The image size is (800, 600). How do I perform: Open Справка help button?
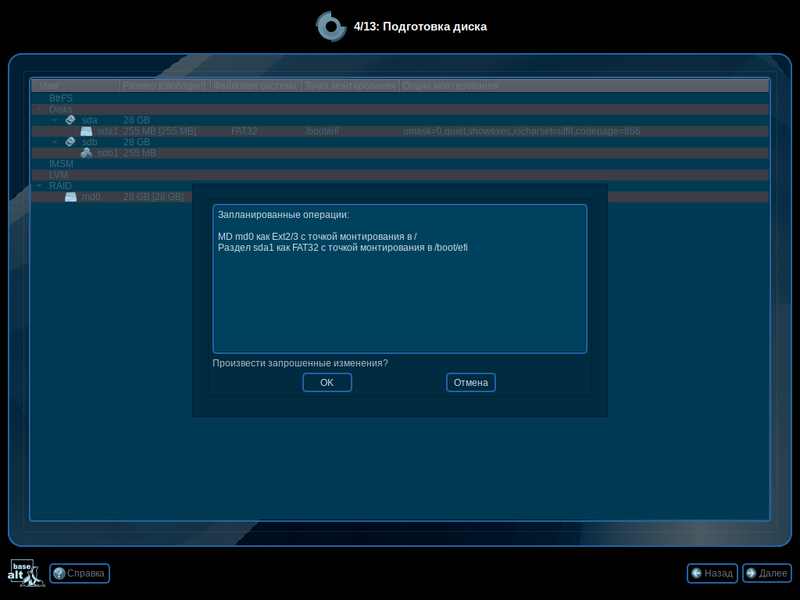[80, 573]
